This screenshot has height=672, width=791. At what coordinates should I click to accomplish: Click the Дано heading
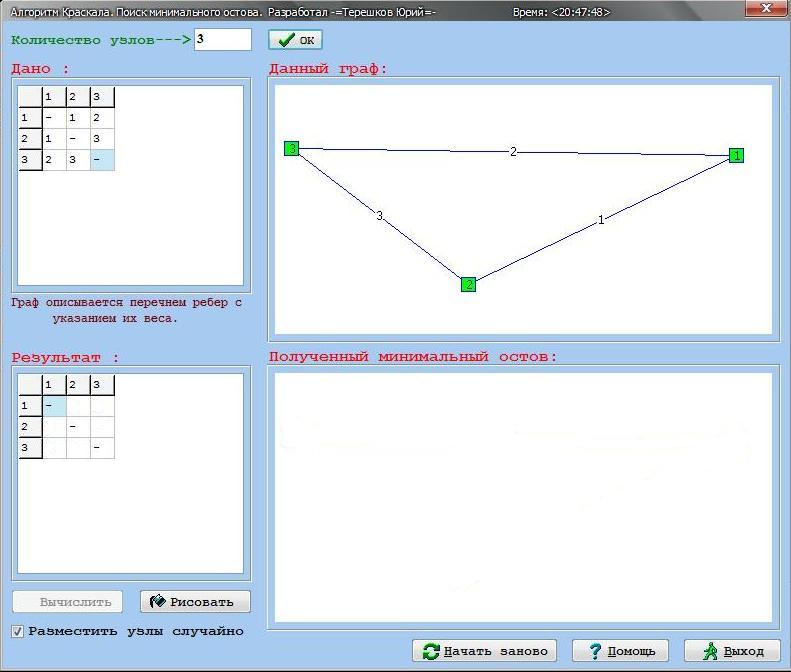click(40, 69)
